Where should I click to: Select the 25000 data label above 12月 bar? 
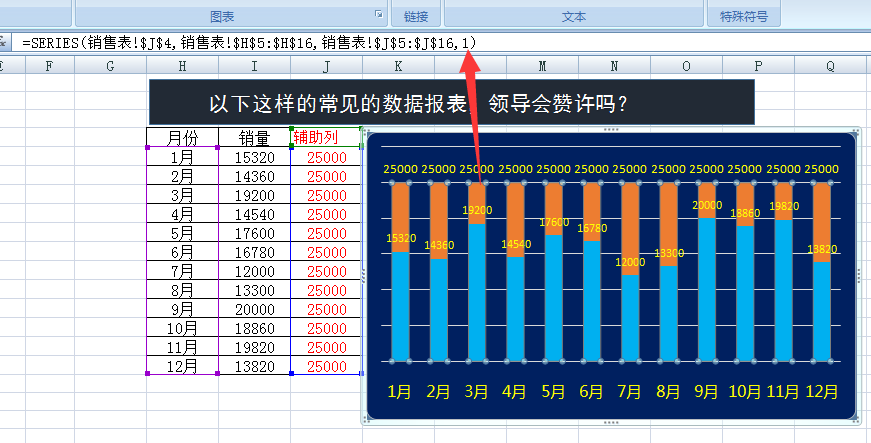click(x=822, y=169)
